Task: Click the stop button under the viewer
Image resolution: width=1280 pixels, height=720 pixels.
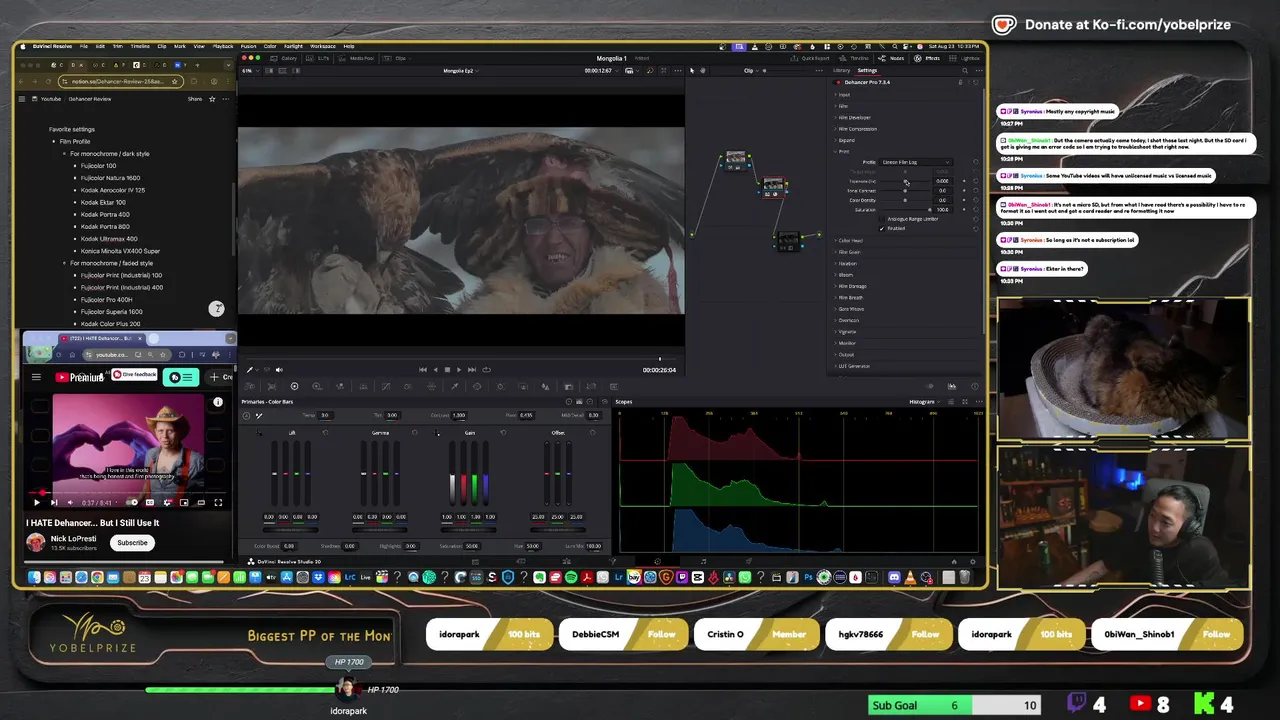Action: coord(446,370)
